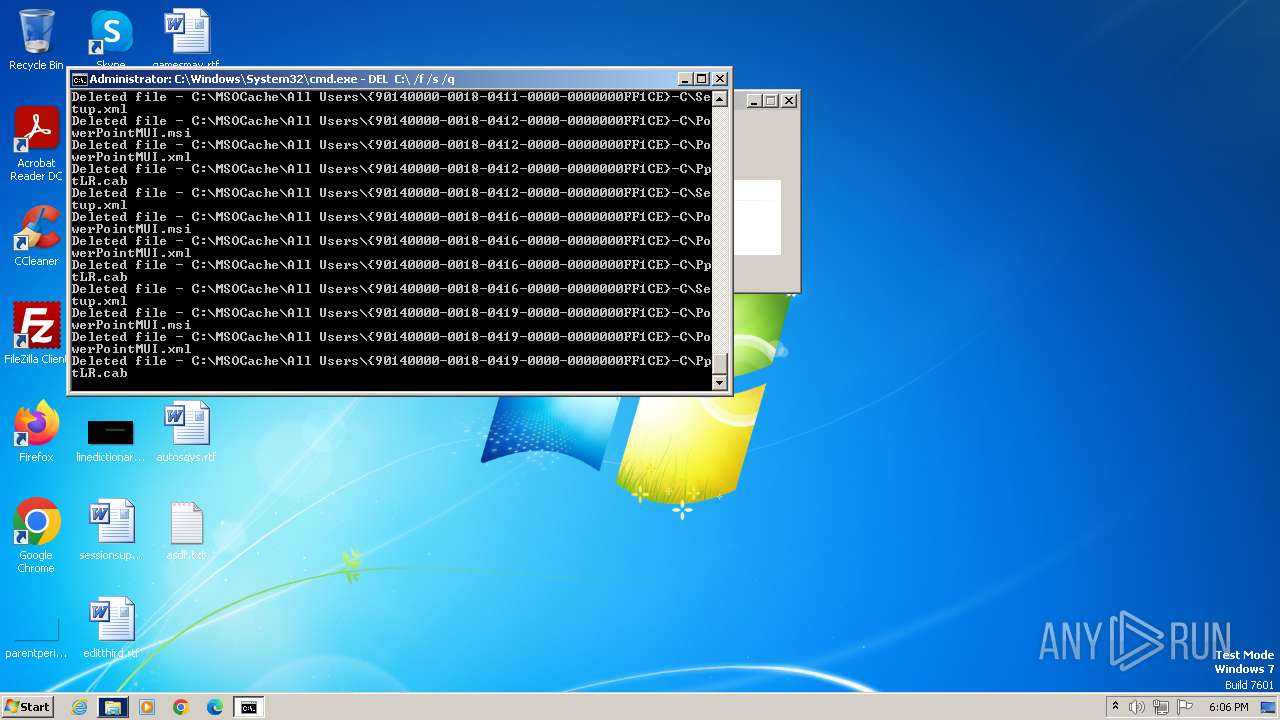Select the FileZilla Client shortcut
The width and height of the screenshot is (1280, 720).
pyautogui.click(x=36, y=334)
